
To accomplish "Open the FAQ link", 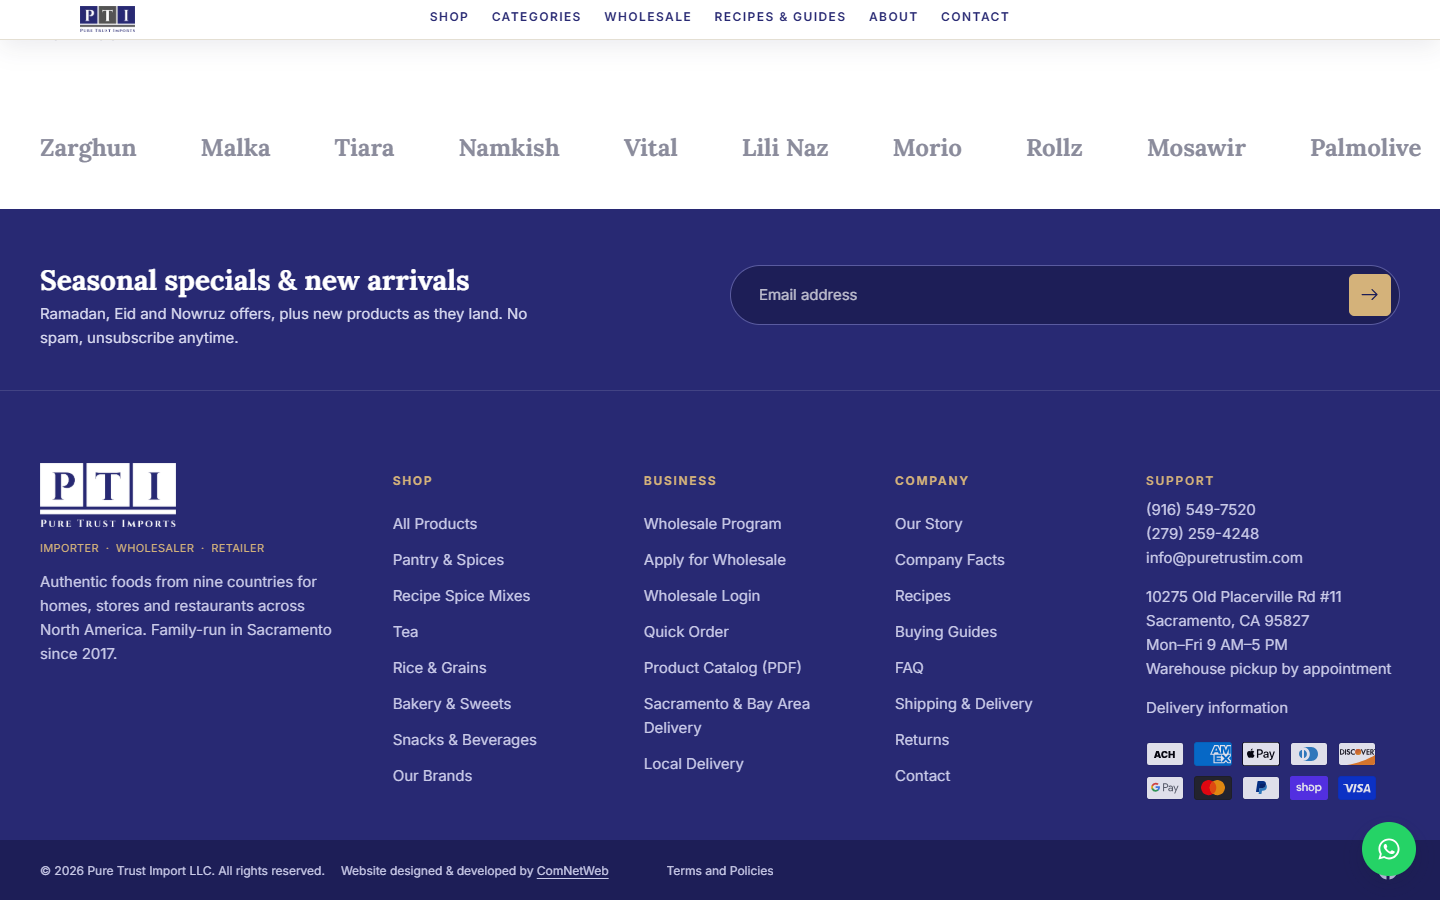I will (909, 668).
